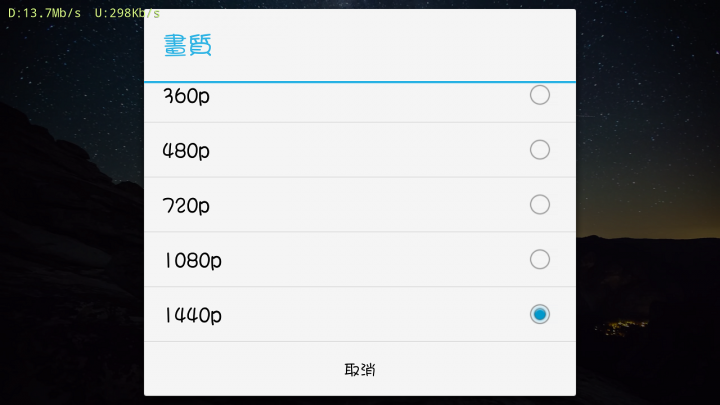Screen dimensions: 720x405
Task: Select the 1080p radio button
Action: tap(540, 259)
